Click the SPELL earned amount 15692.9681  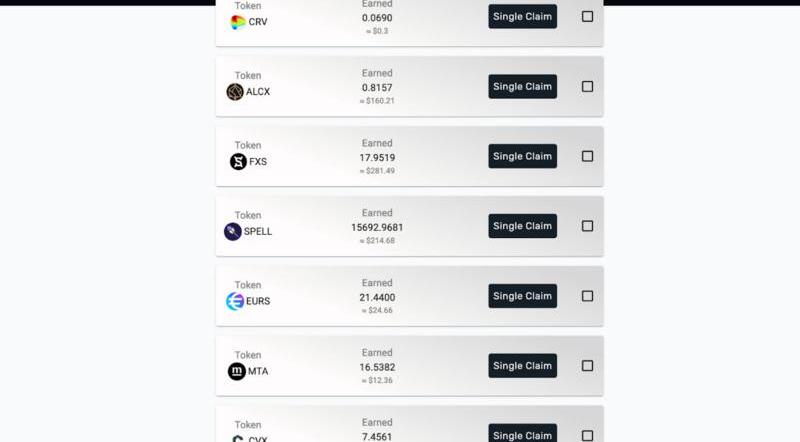377,227
